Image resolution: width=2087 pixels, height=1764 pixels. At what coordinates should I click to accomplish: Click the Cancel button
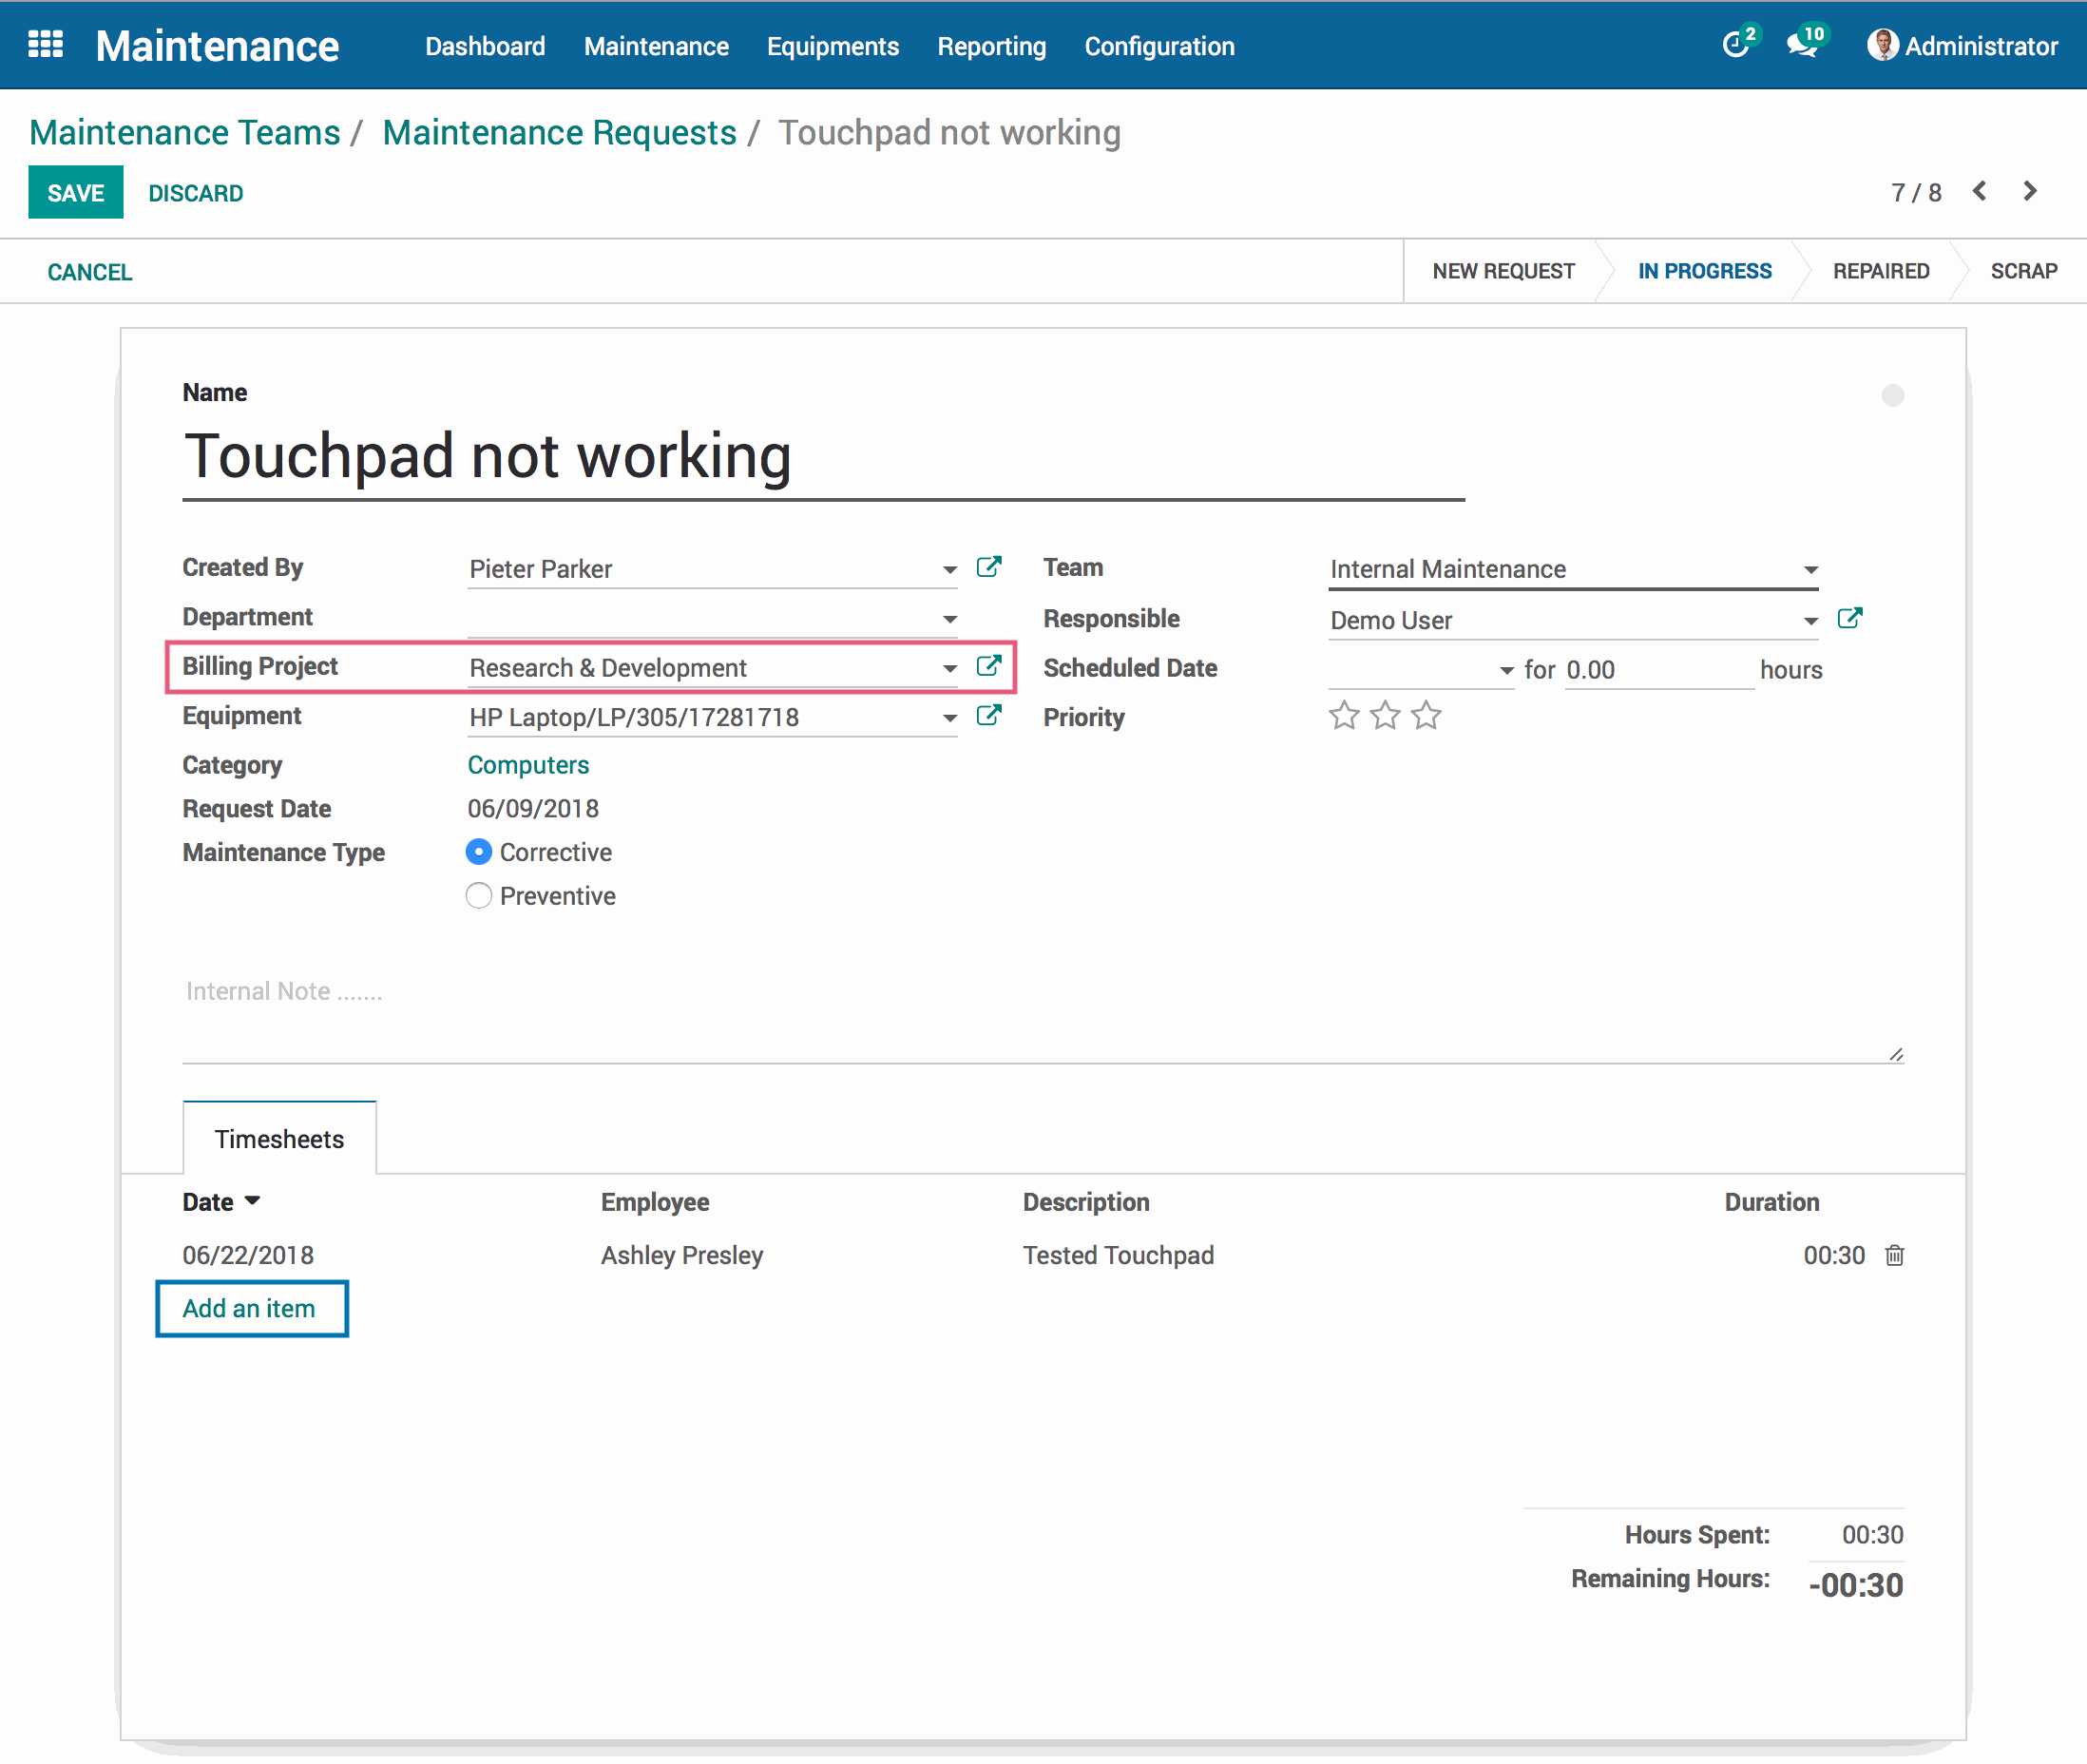pos(90,272)
